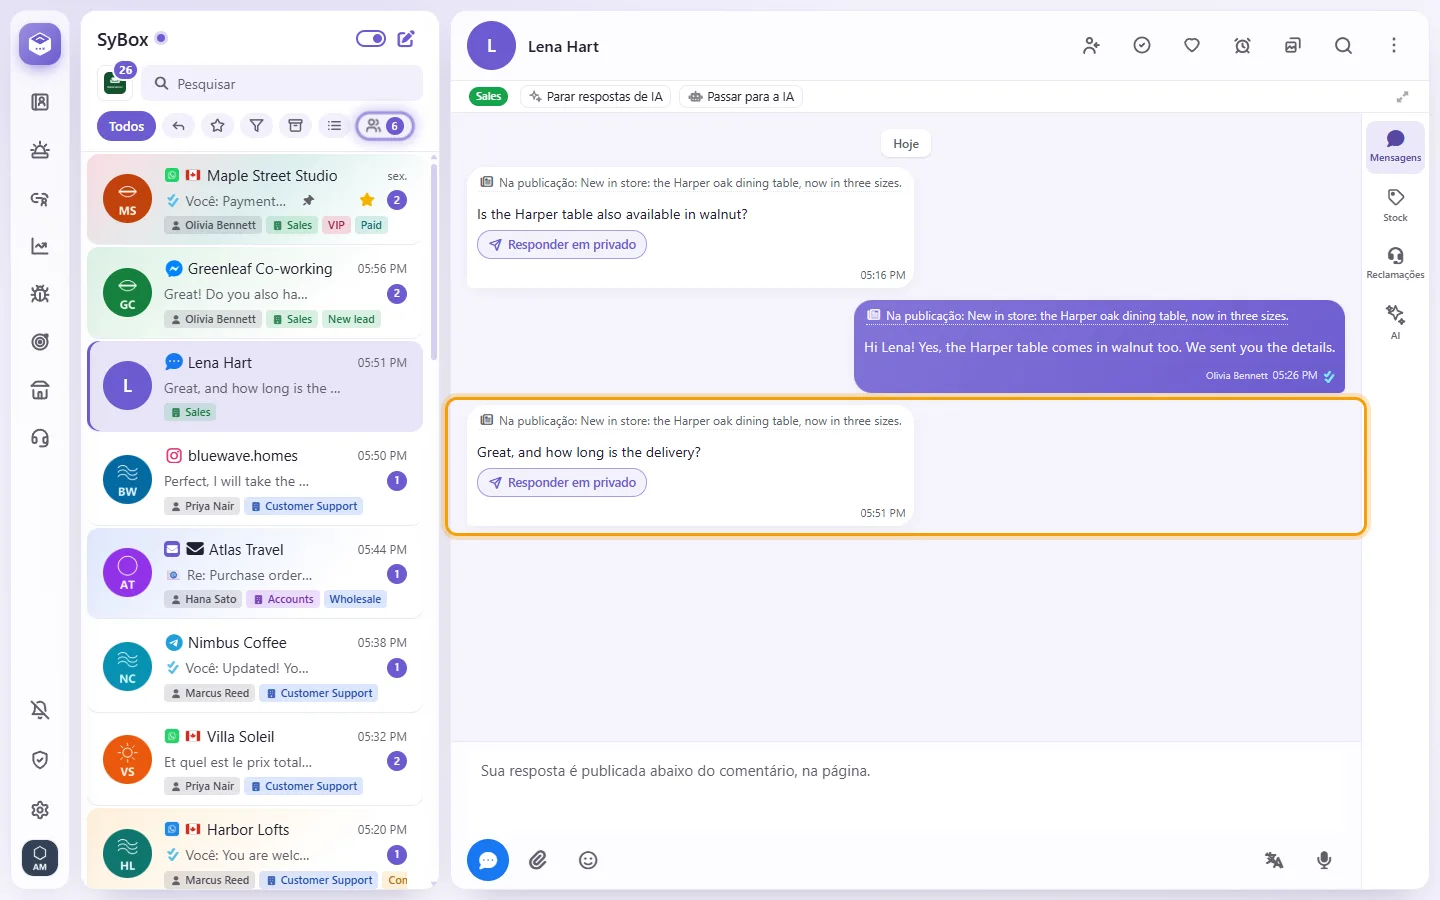Viewport: 1440px width, 900px height.
Task: Click the Accounts tag on Atlas Travel
Action: point(283,599)
